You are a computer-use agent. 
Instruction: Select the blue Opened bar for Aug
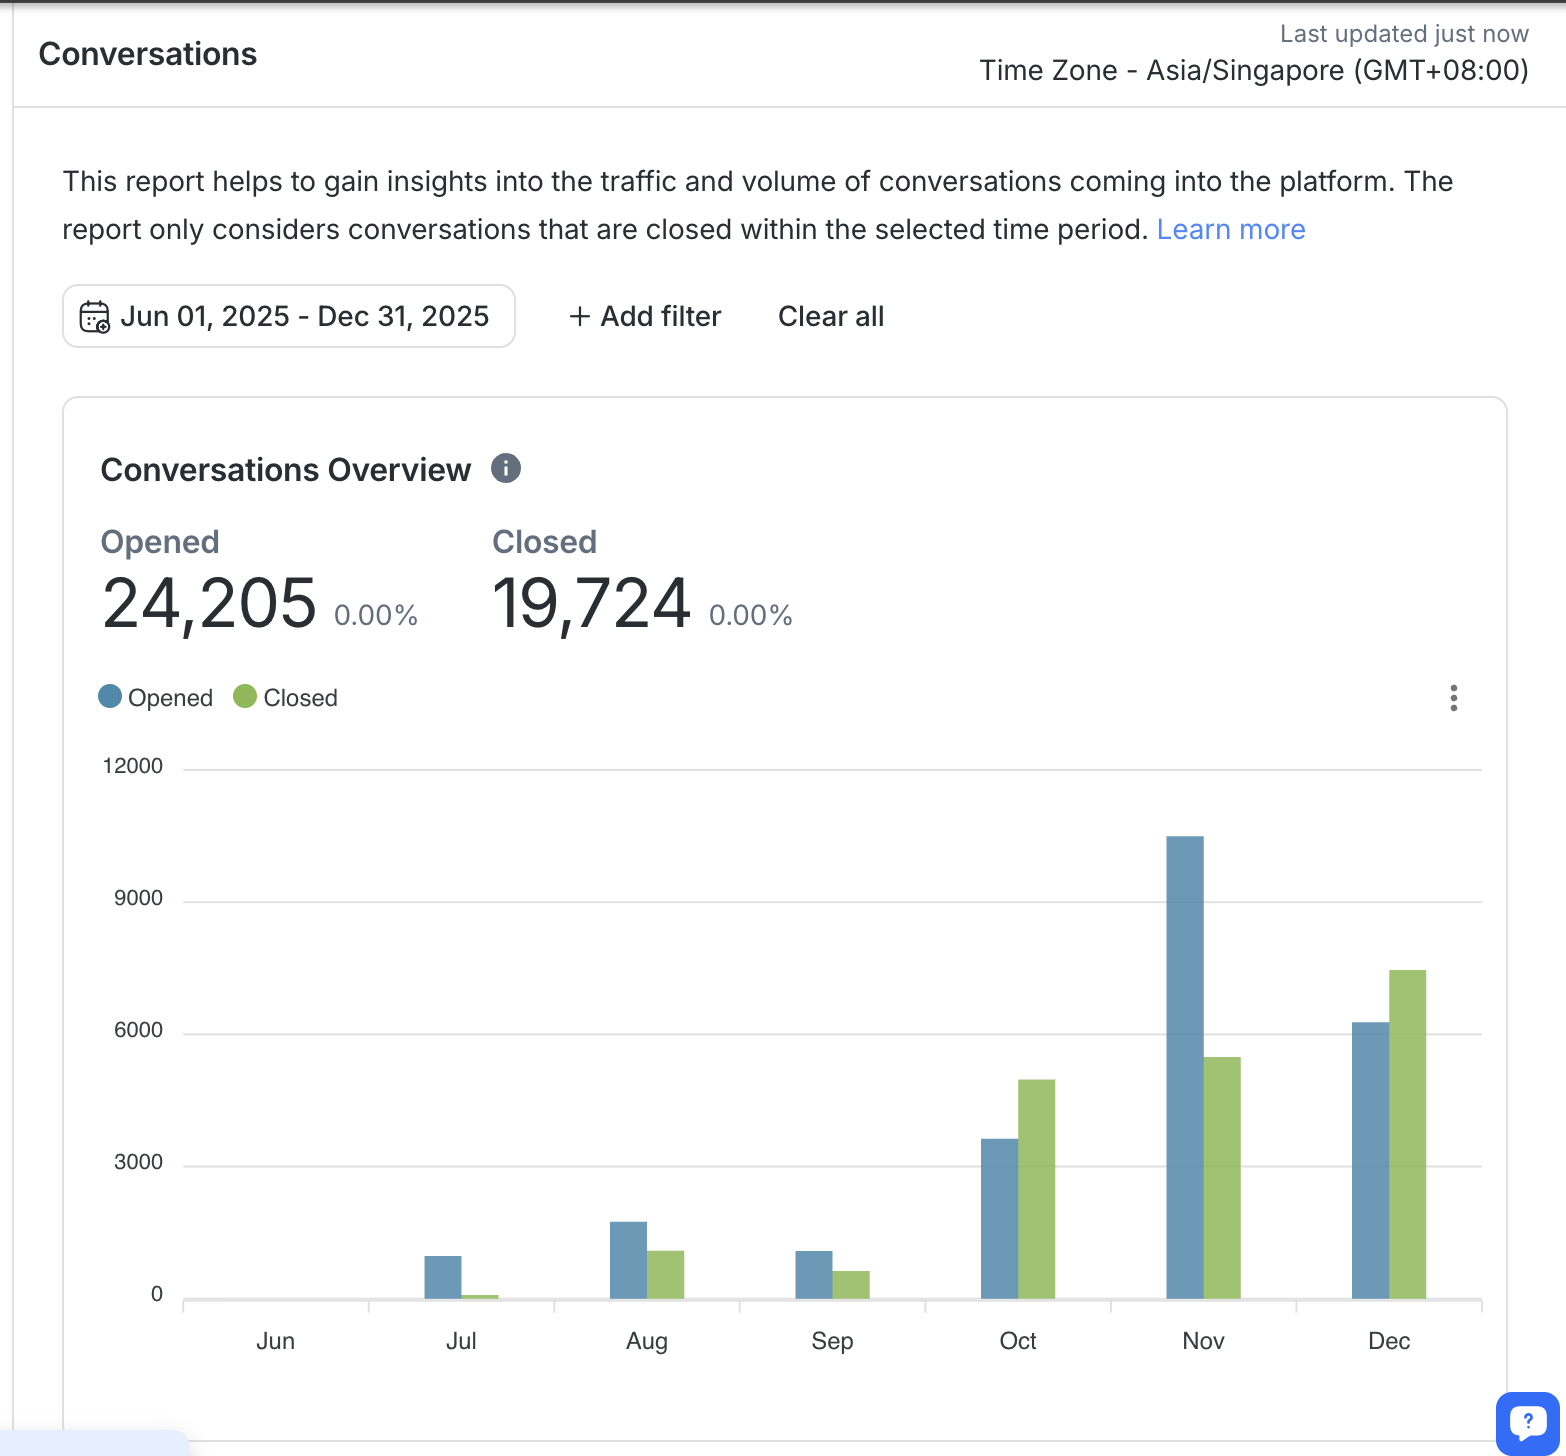(628, 1260)
